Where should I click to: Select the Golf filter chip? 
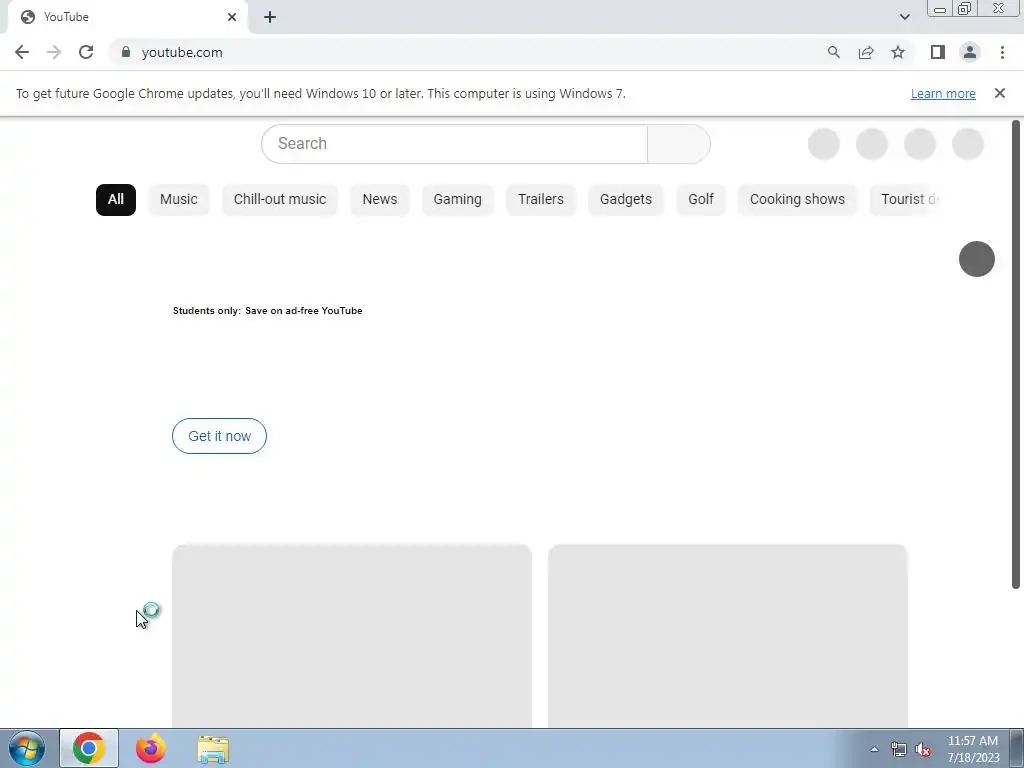[701, 199]
